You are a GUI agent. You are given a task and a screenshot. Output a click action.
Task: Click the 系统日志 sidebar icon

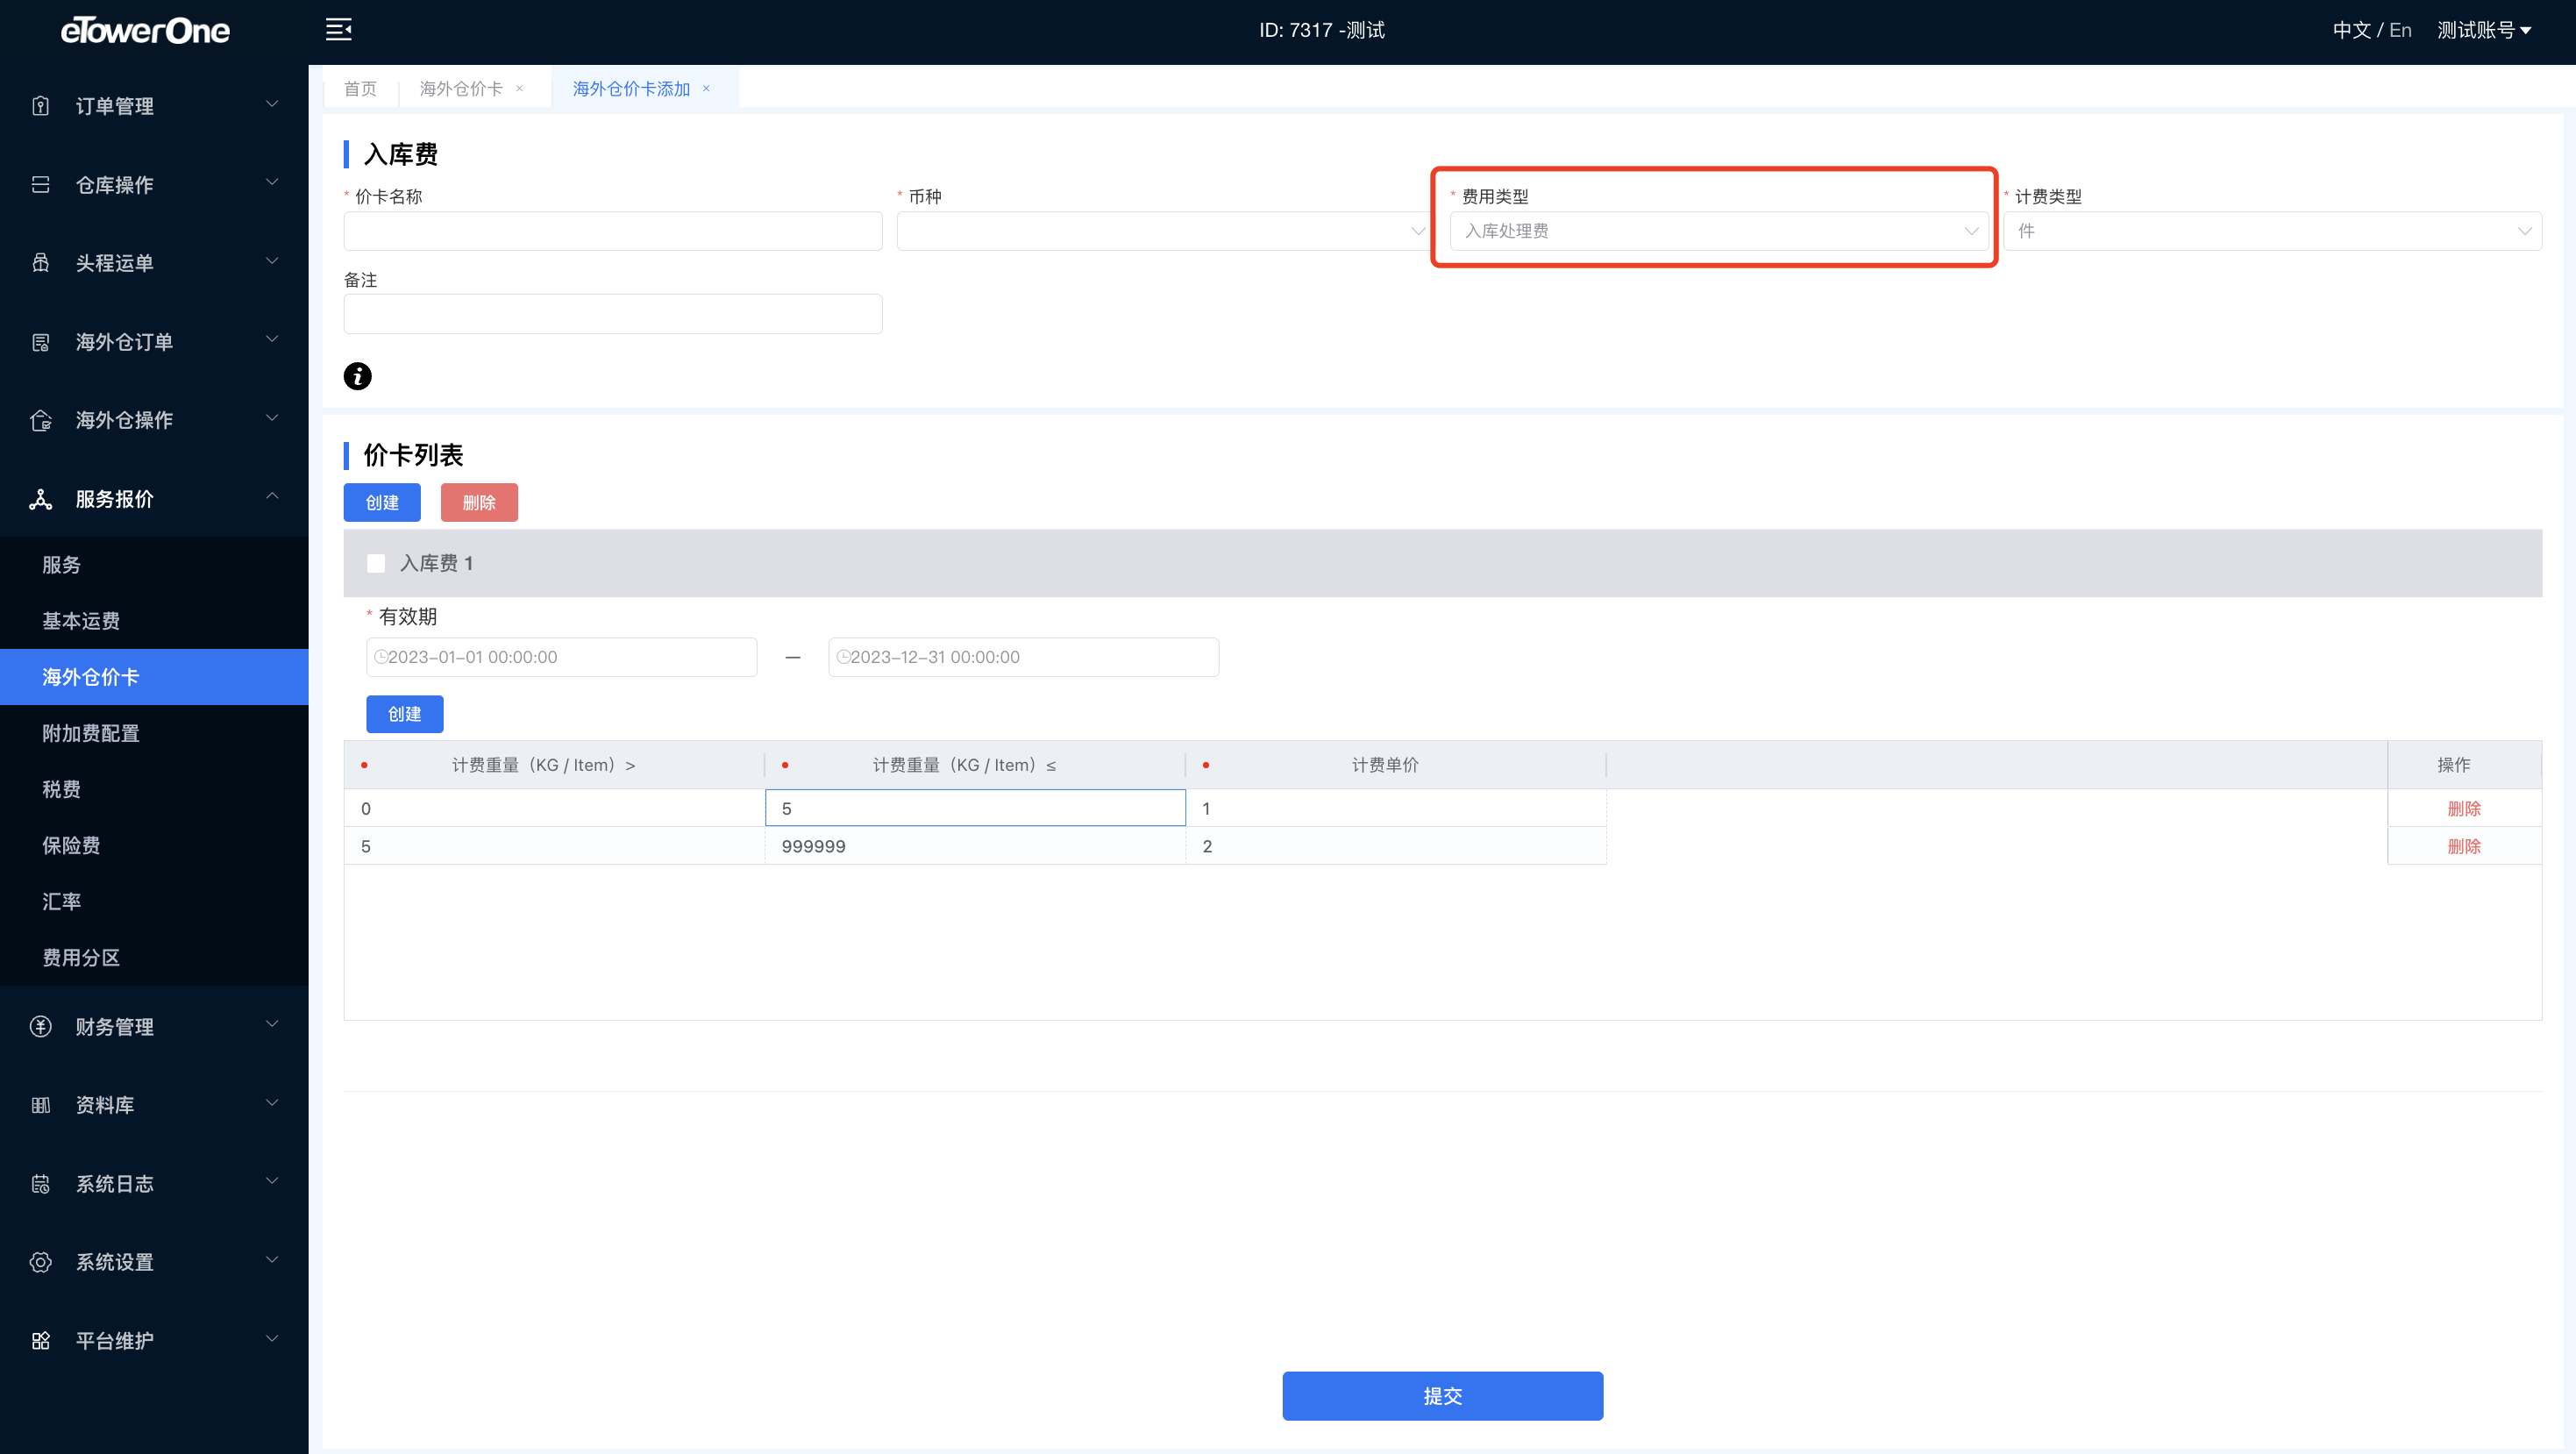pyautogui.click(x=40, y=1184)
